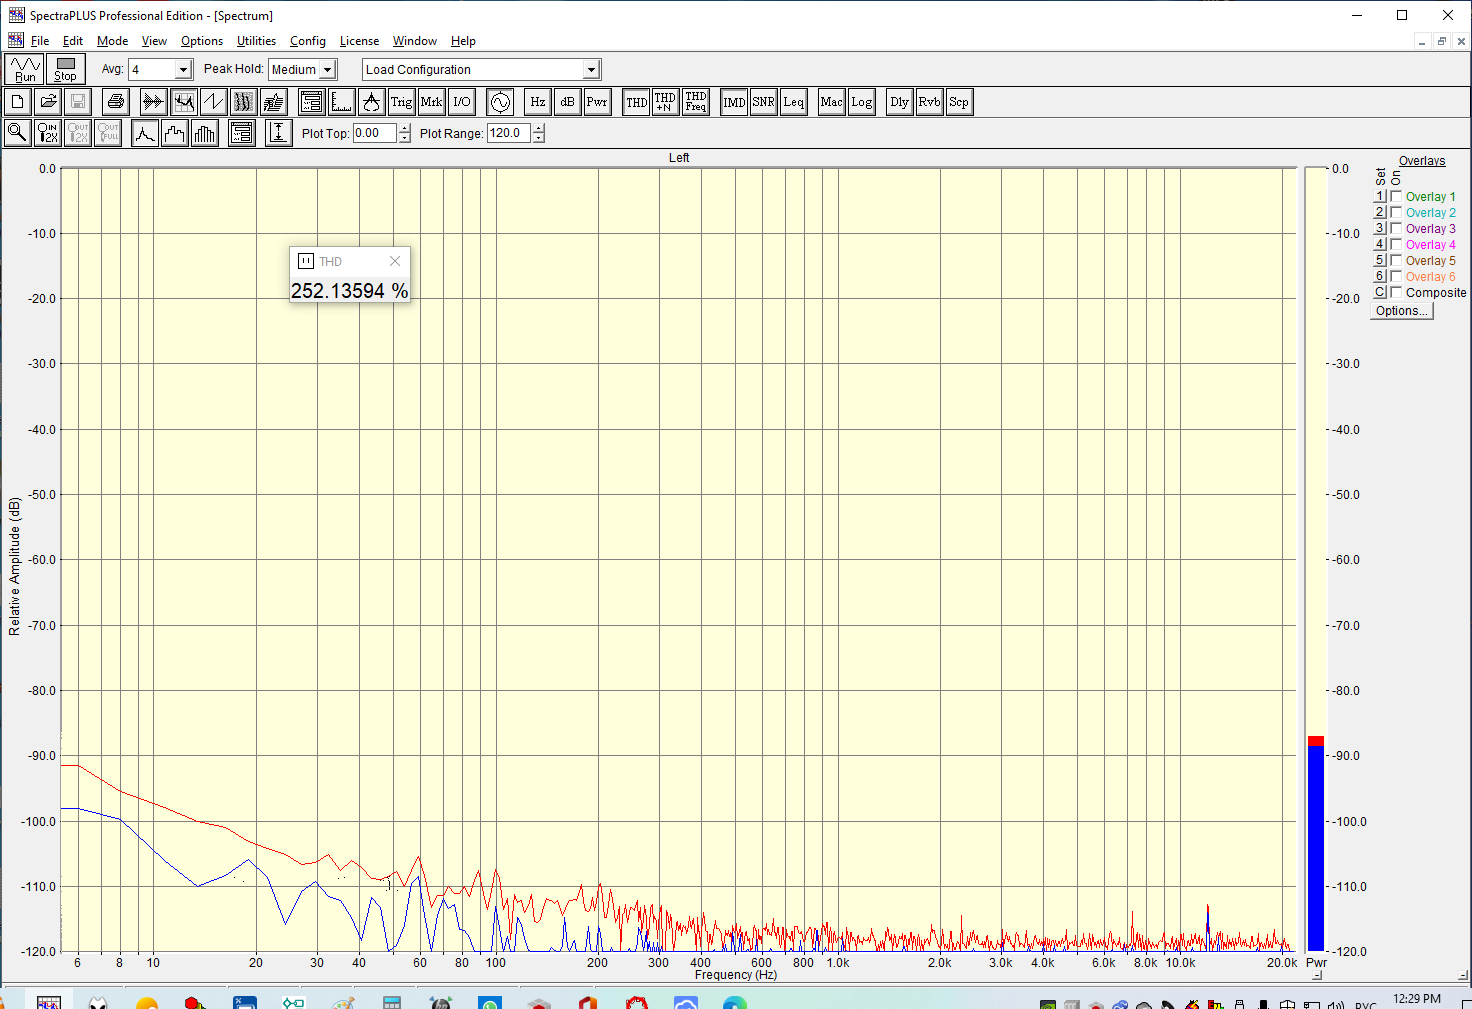Click the Set overlay 1 button
Viewport: 1472px width, 1009px height.
[x=1380, y=197]
